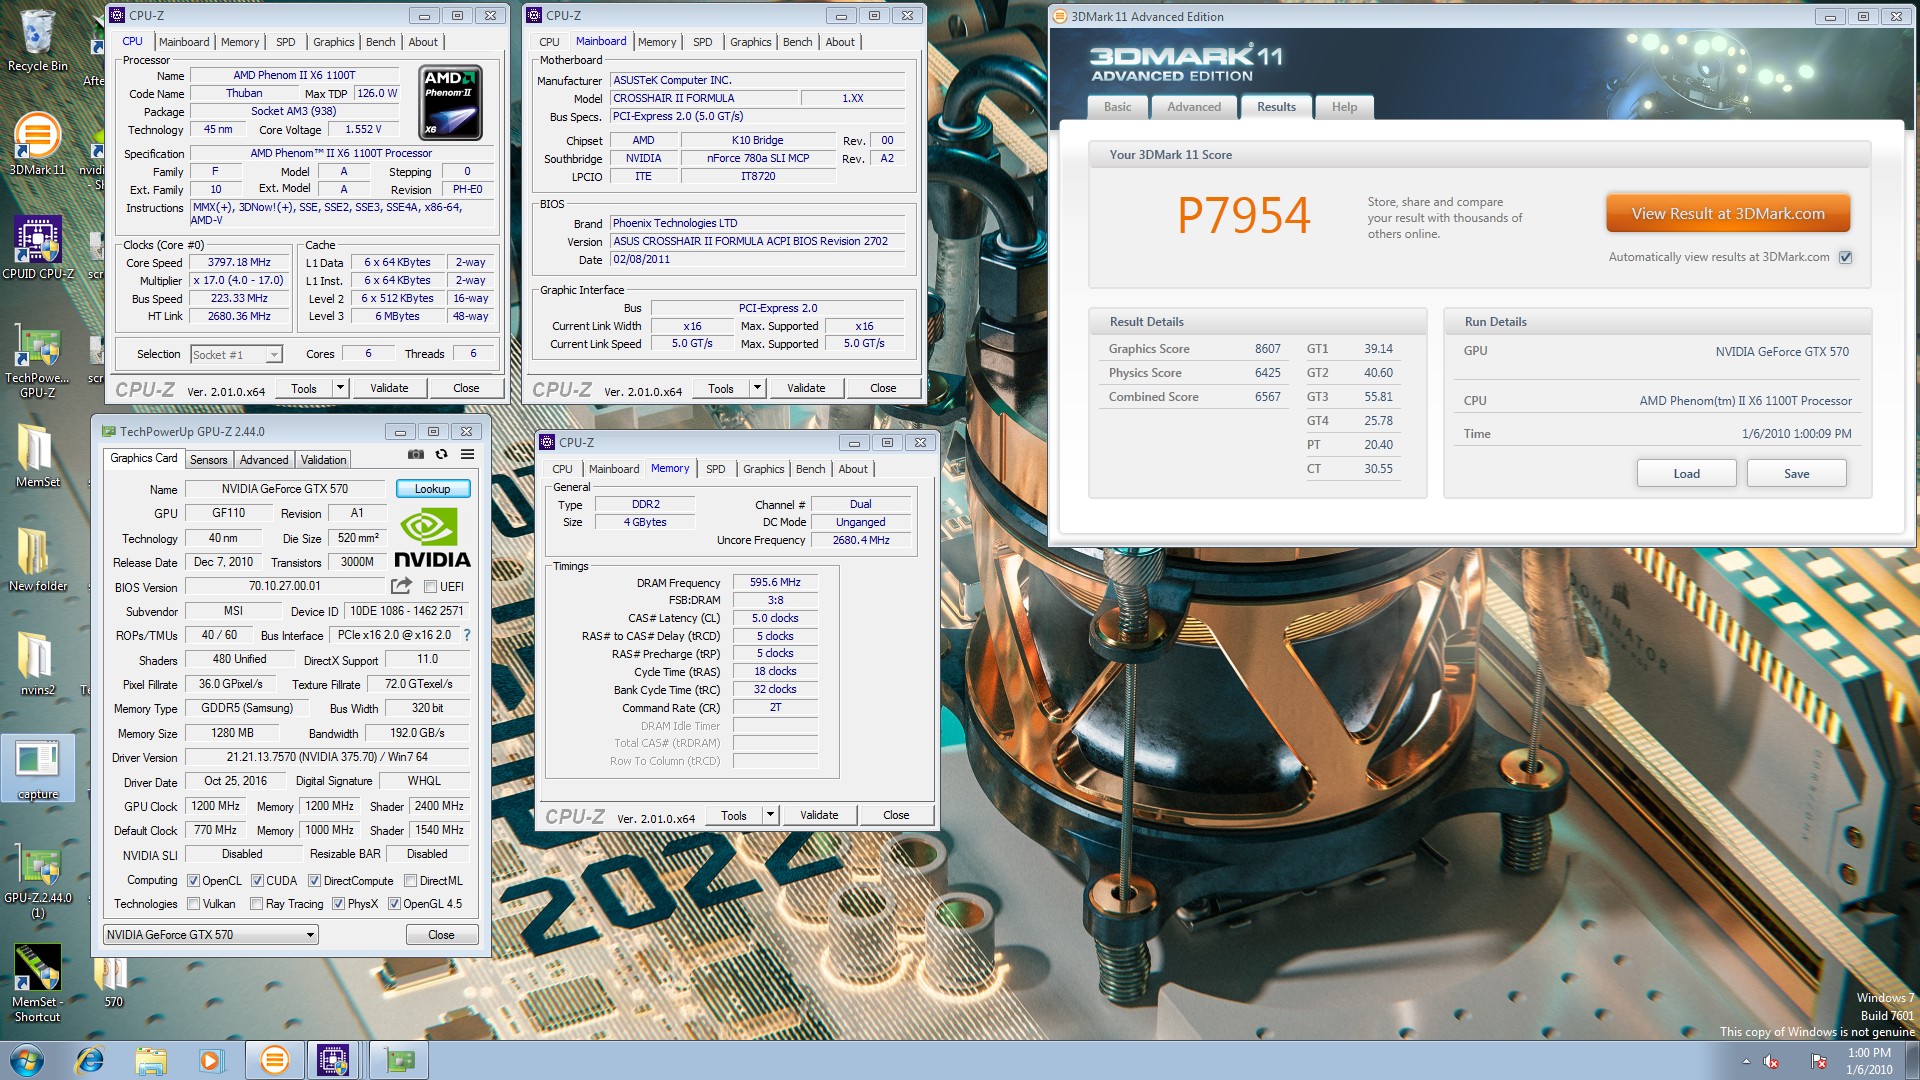Toggle the CUDA checkbox
This screenshot has width=1920, height=1080.
[x=257, y=881]
